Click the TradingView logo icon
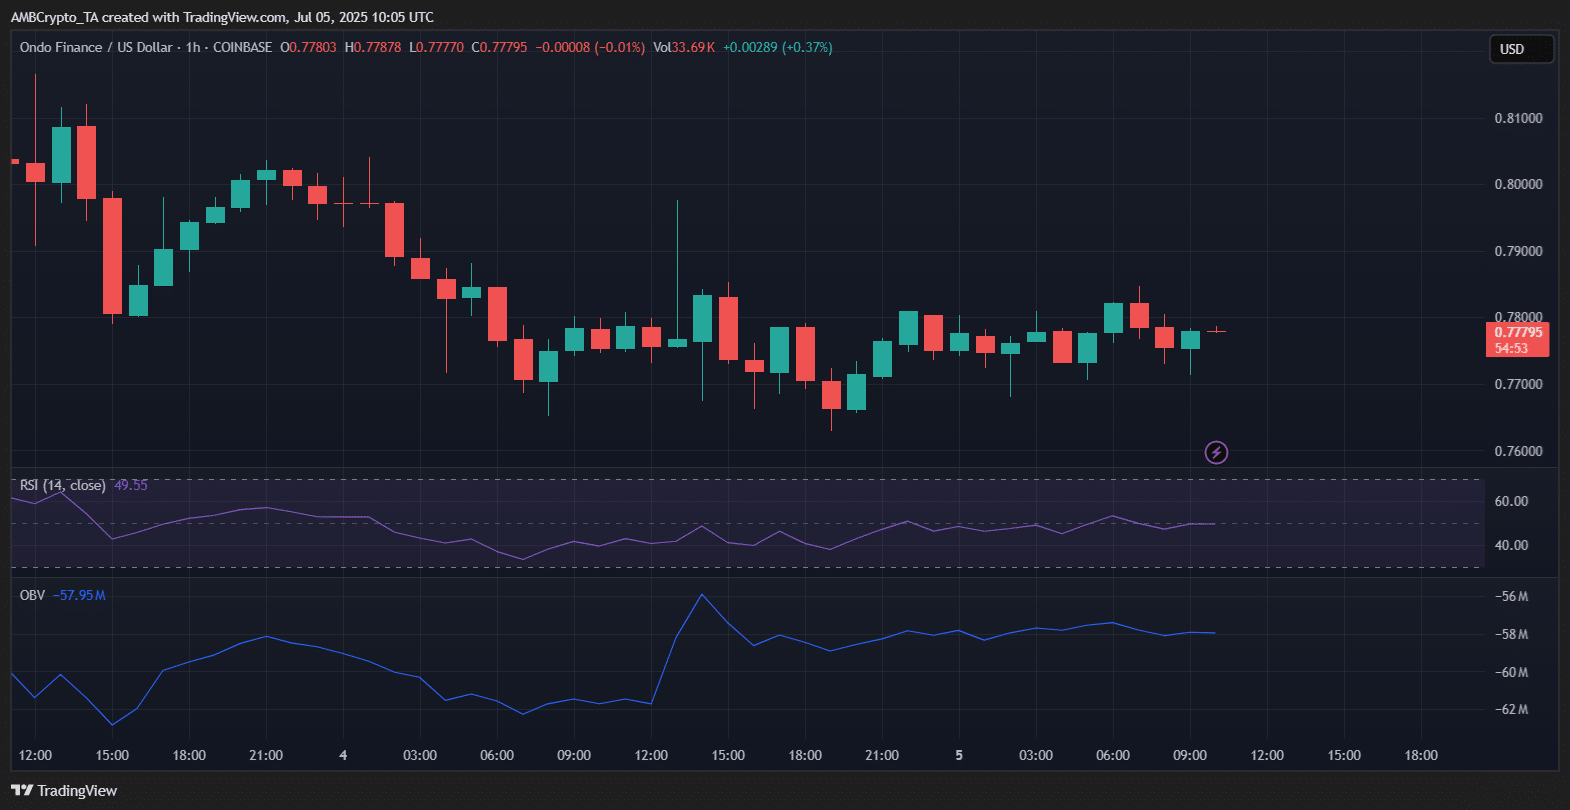 pos(22,791)
